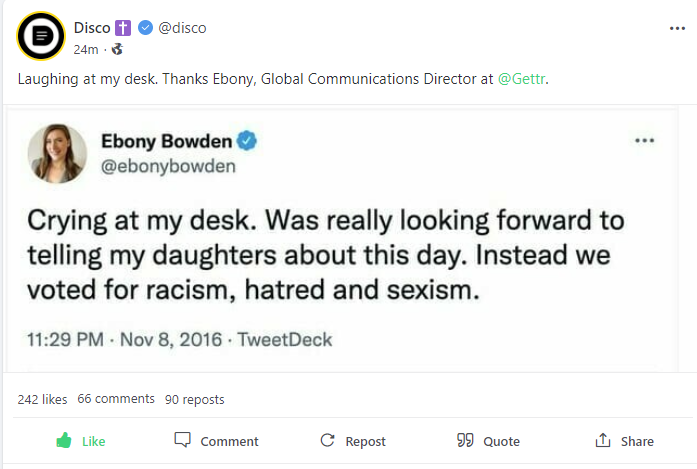Toggle the Like button label

(x=93, y=441)
